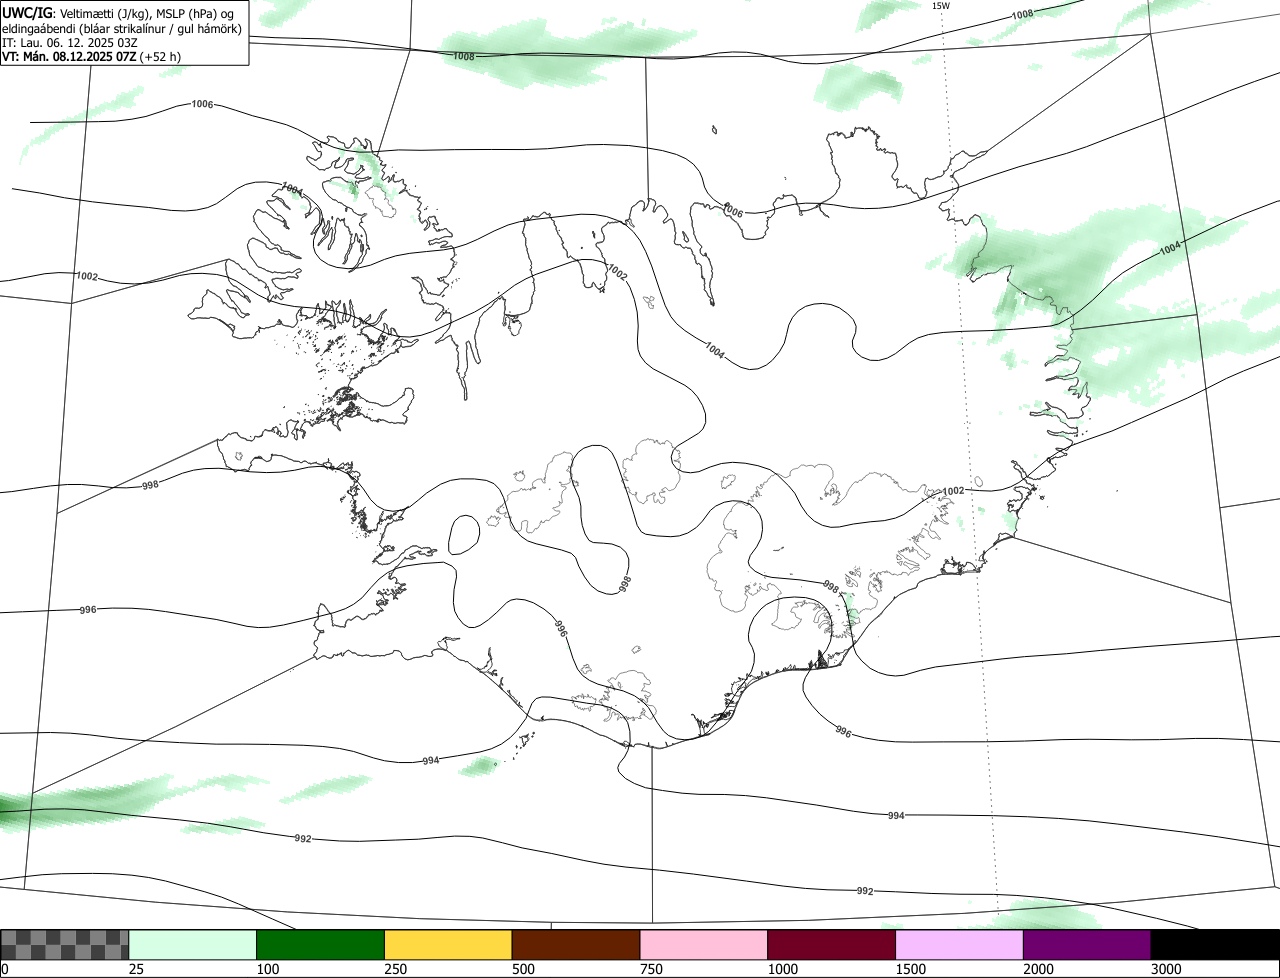This screenshot has width=1280, height=978.
Task: Click the 'UWC/IG: Veltimætti (J/kg), MSLP (hPa) og' title line
Action: (x=118, y=13)
